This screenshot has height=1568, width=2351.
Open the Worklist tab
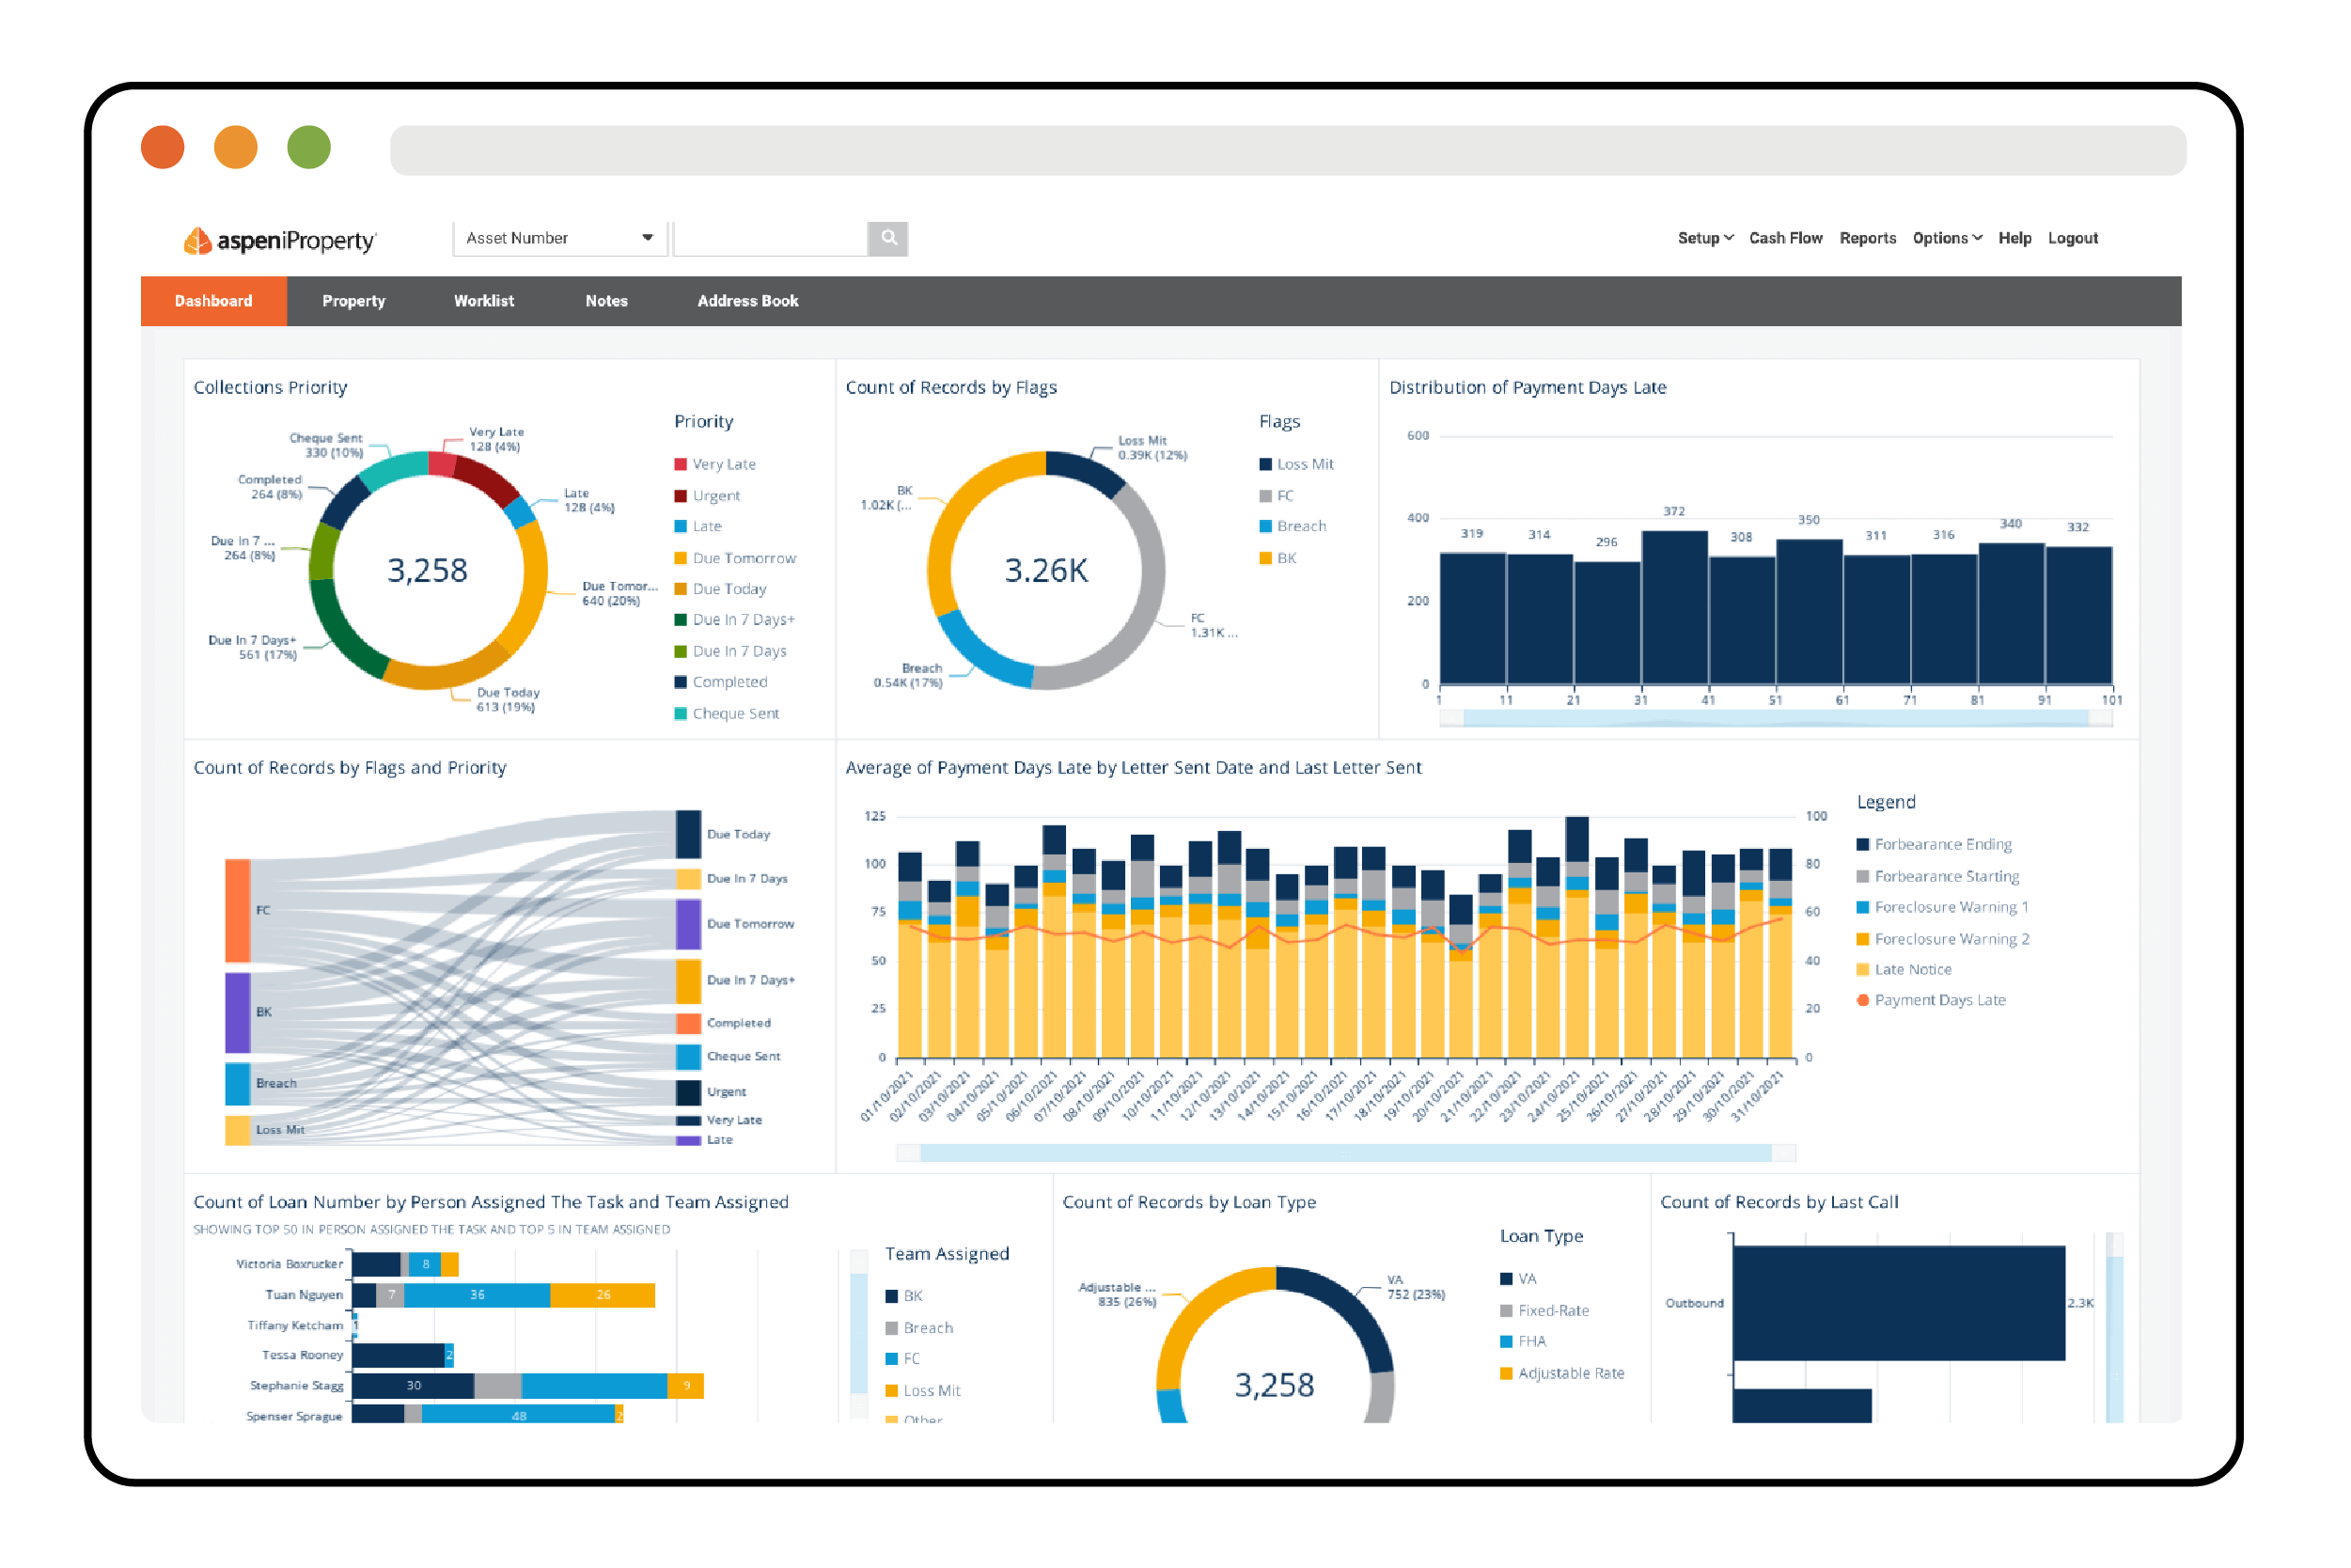(484, 301)
